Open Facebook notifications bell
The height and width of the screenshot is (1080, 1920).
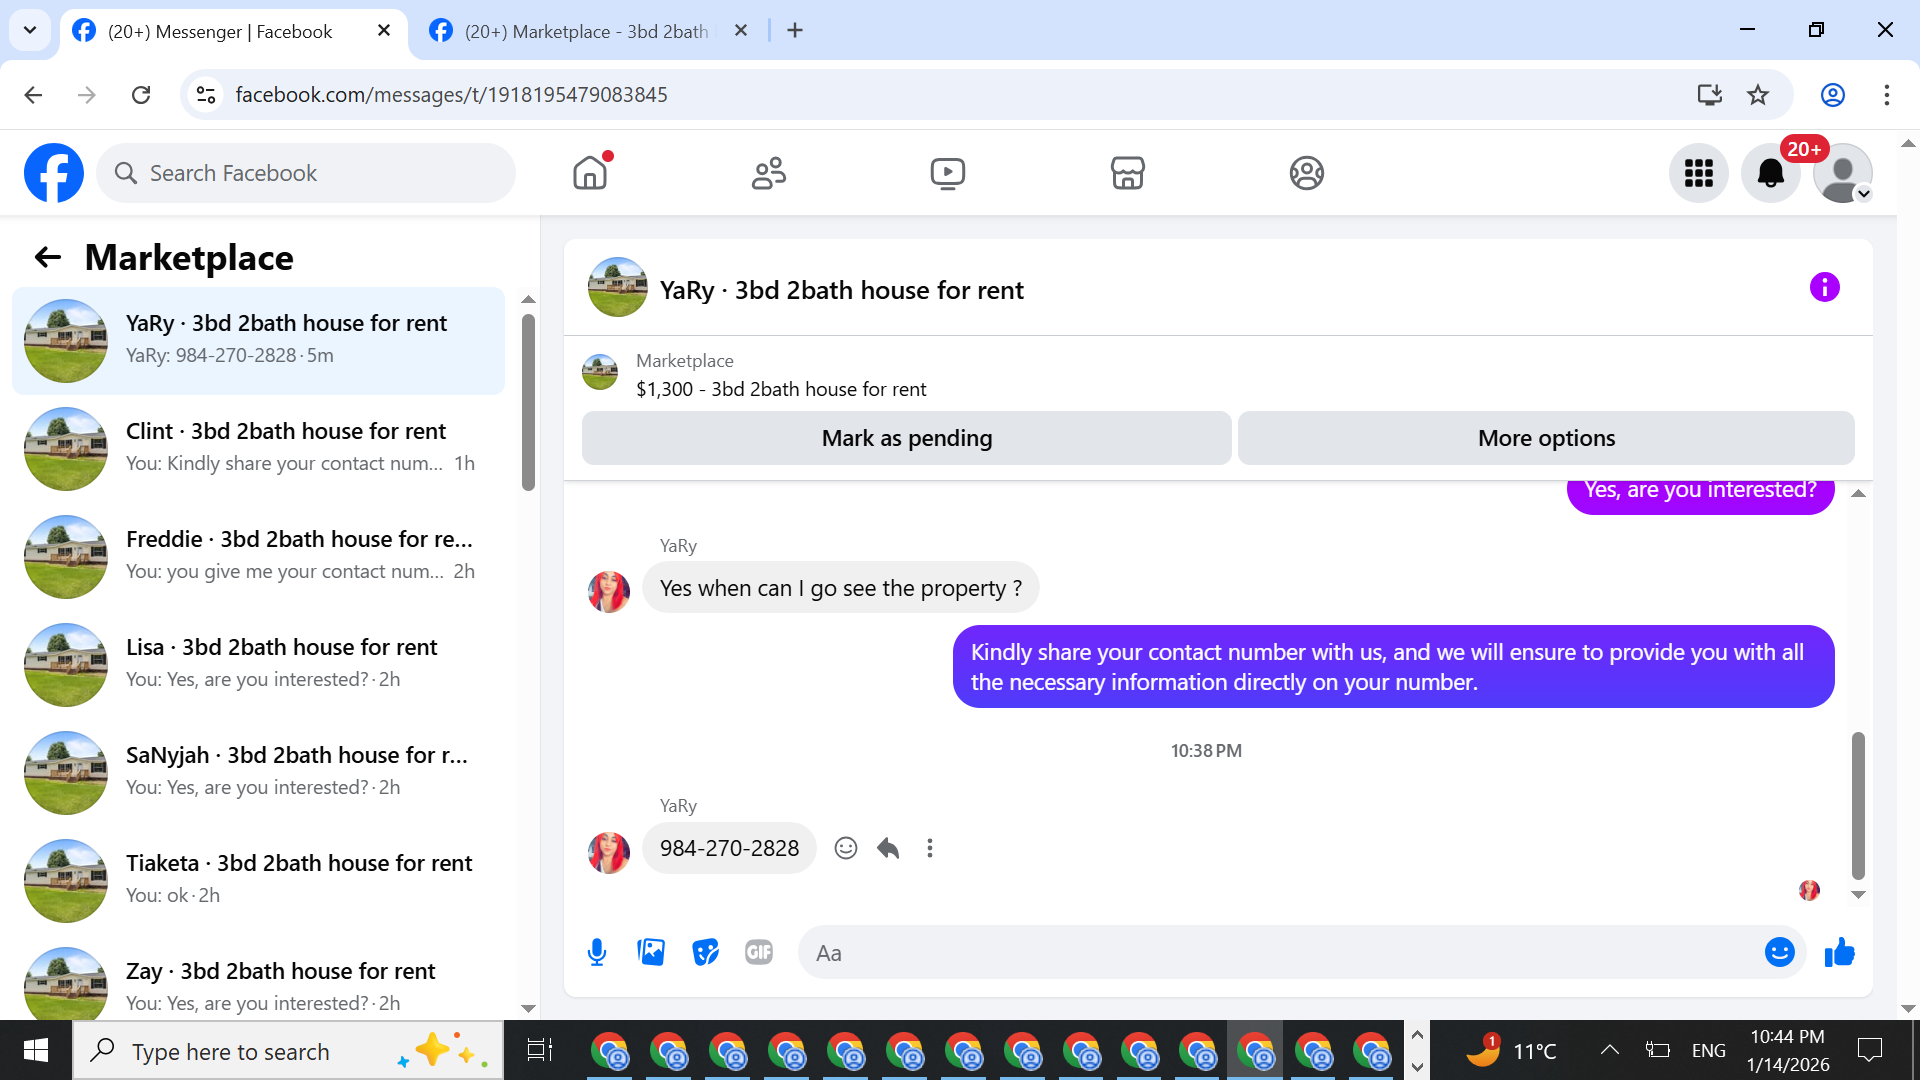click(x=1770, y=173)
